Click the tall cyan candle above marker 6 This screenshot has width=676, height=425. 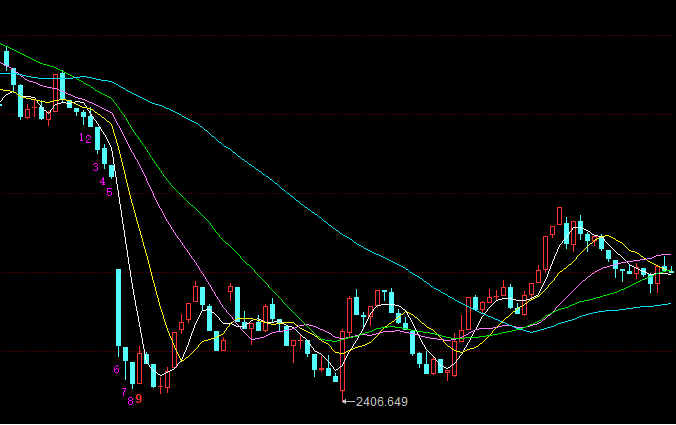pos(118,305)
